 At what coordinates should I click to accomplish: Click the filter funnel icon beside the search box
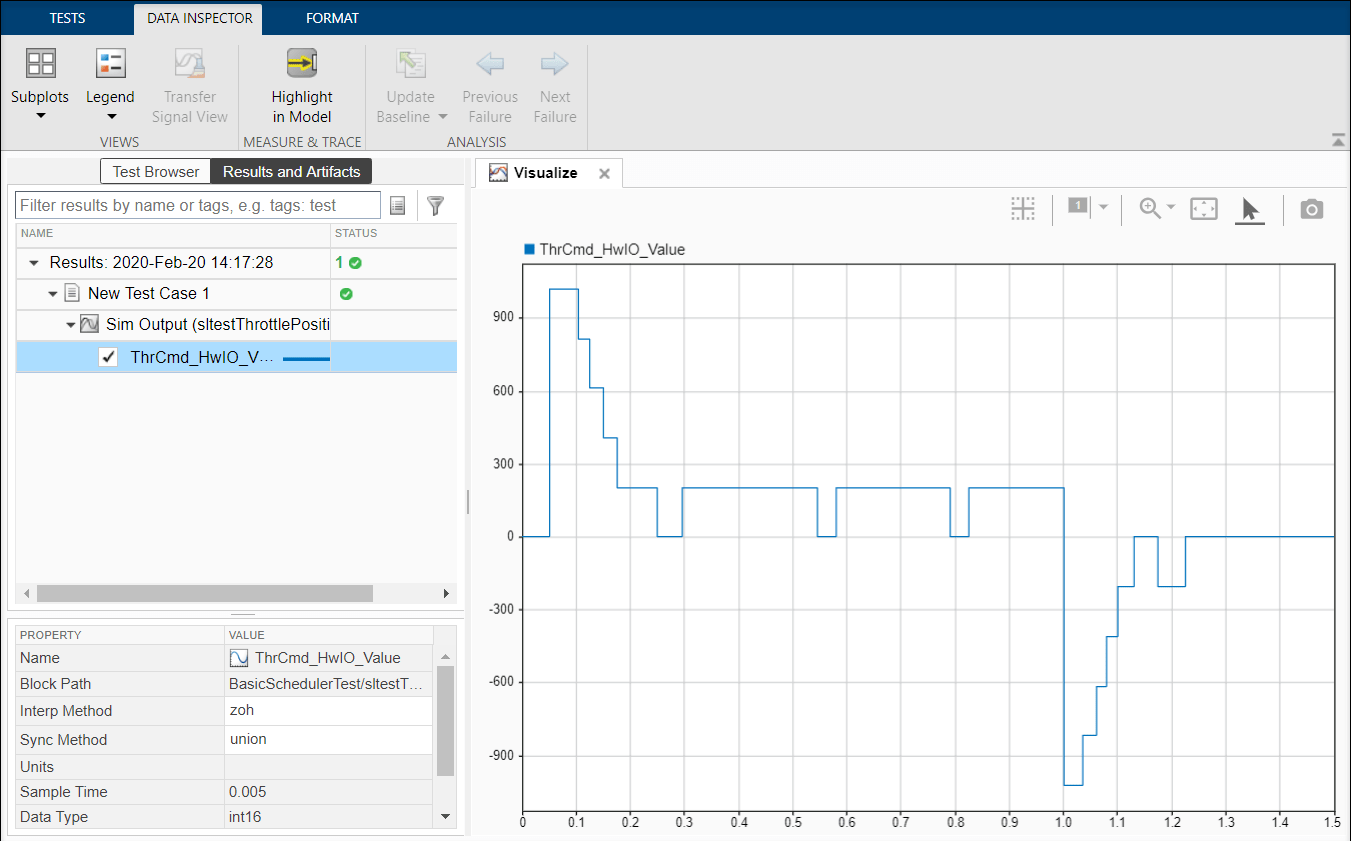435,205
